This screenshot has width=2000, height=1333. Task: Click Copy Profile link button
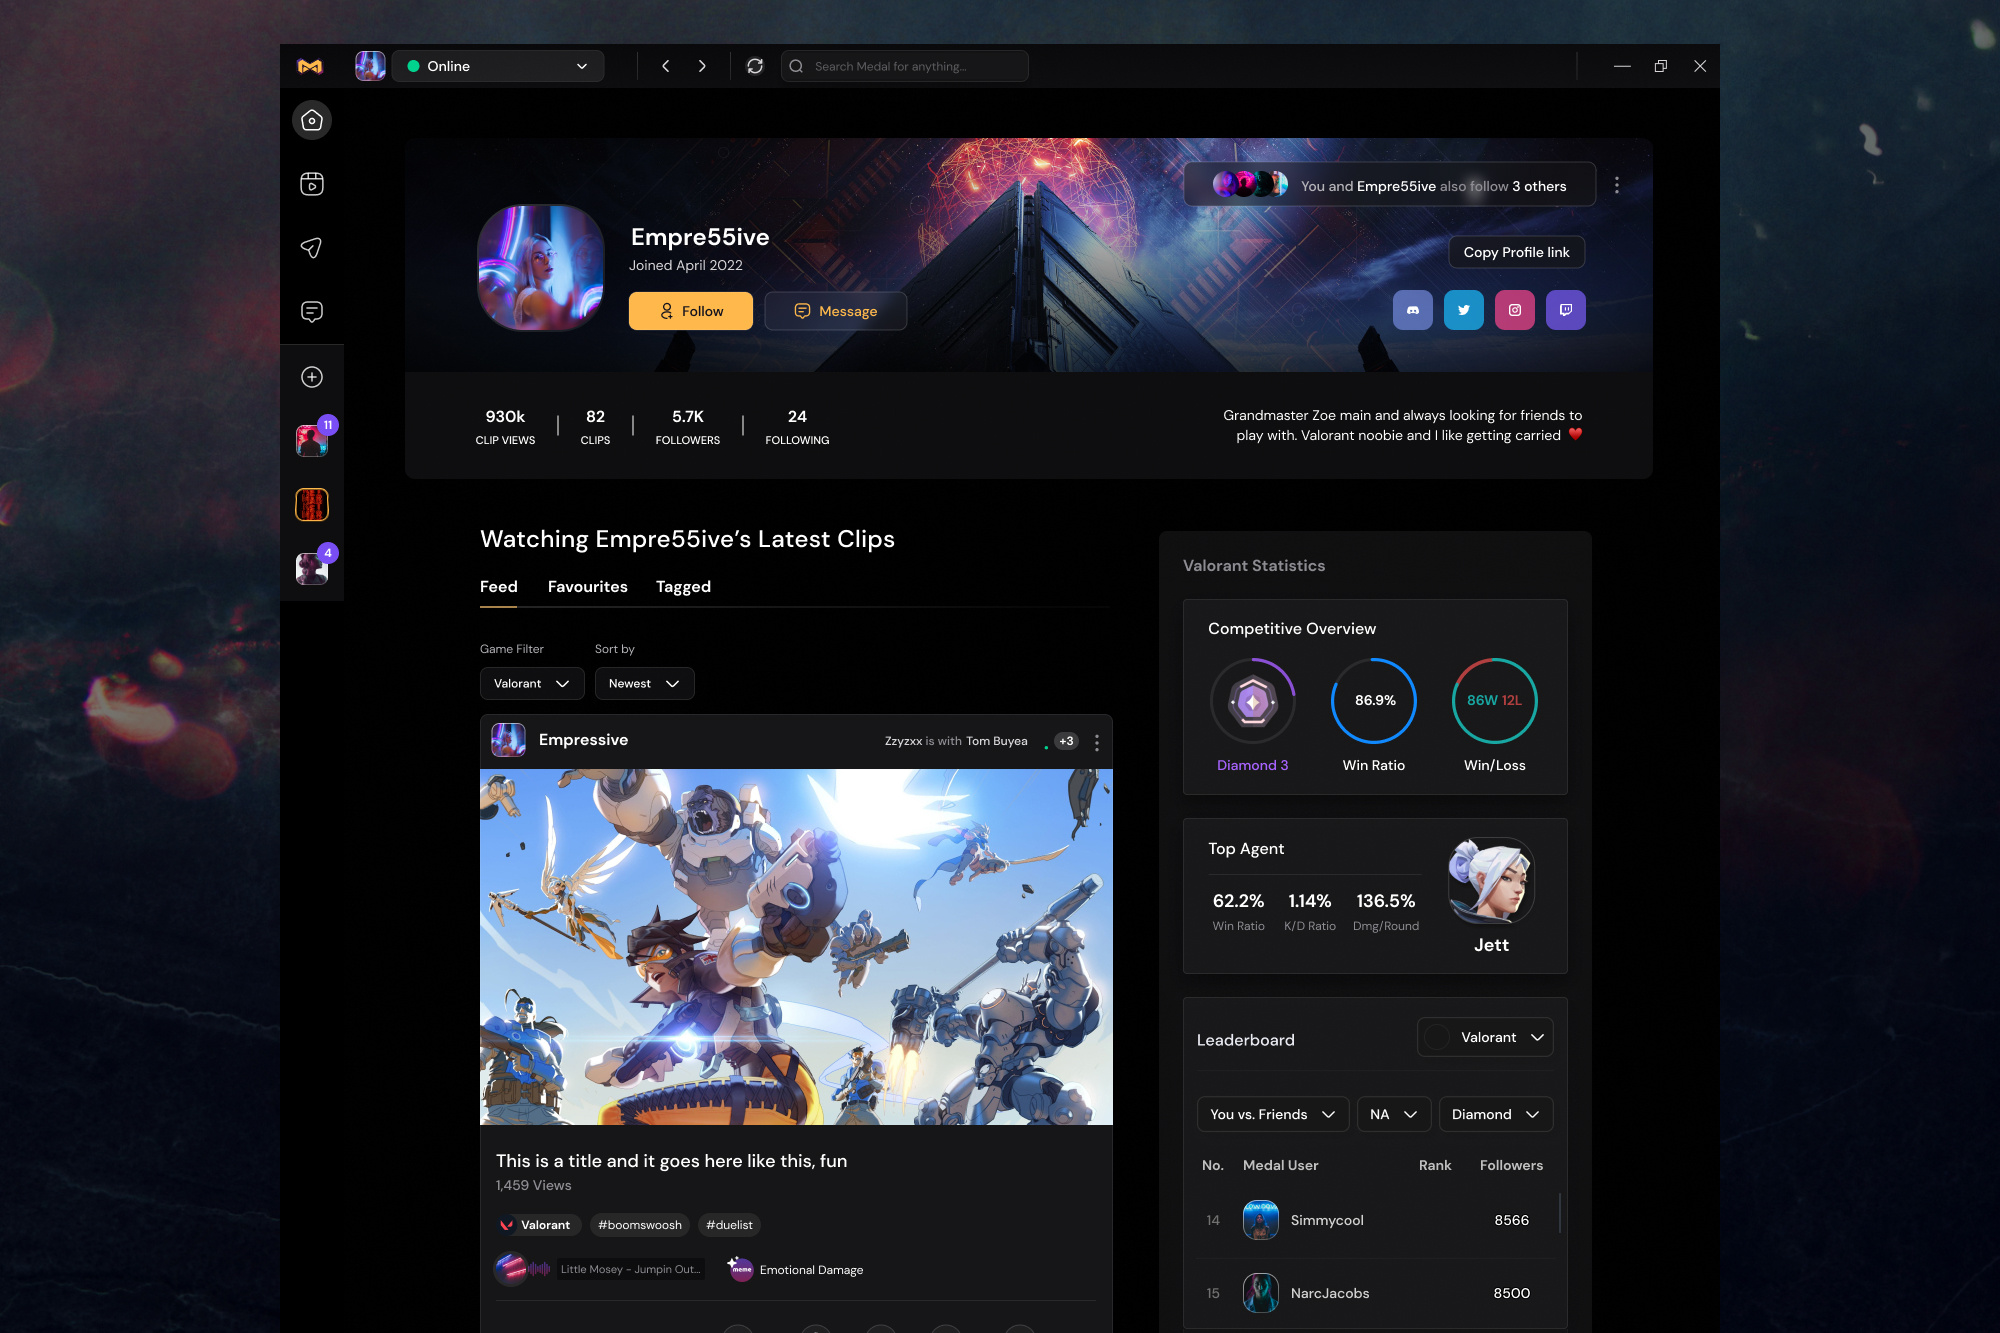pos(1516,252)
